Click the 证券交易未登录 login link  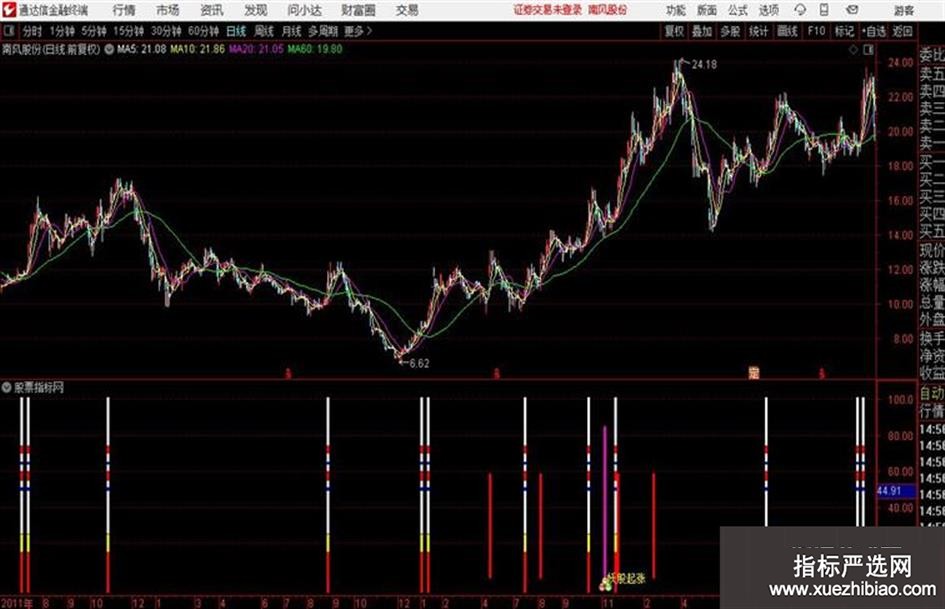548,10
